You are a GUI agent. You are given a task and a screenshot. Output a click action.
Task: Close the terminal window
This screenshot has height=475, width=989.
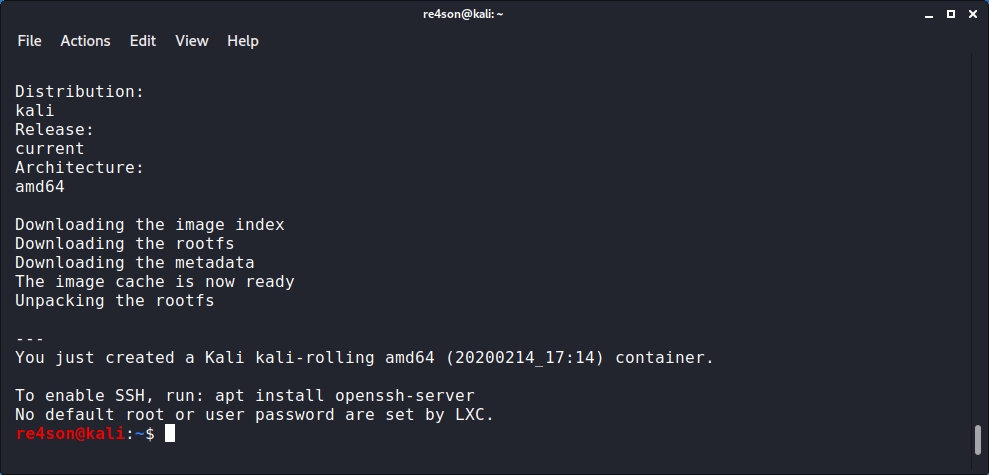(971, 13)
